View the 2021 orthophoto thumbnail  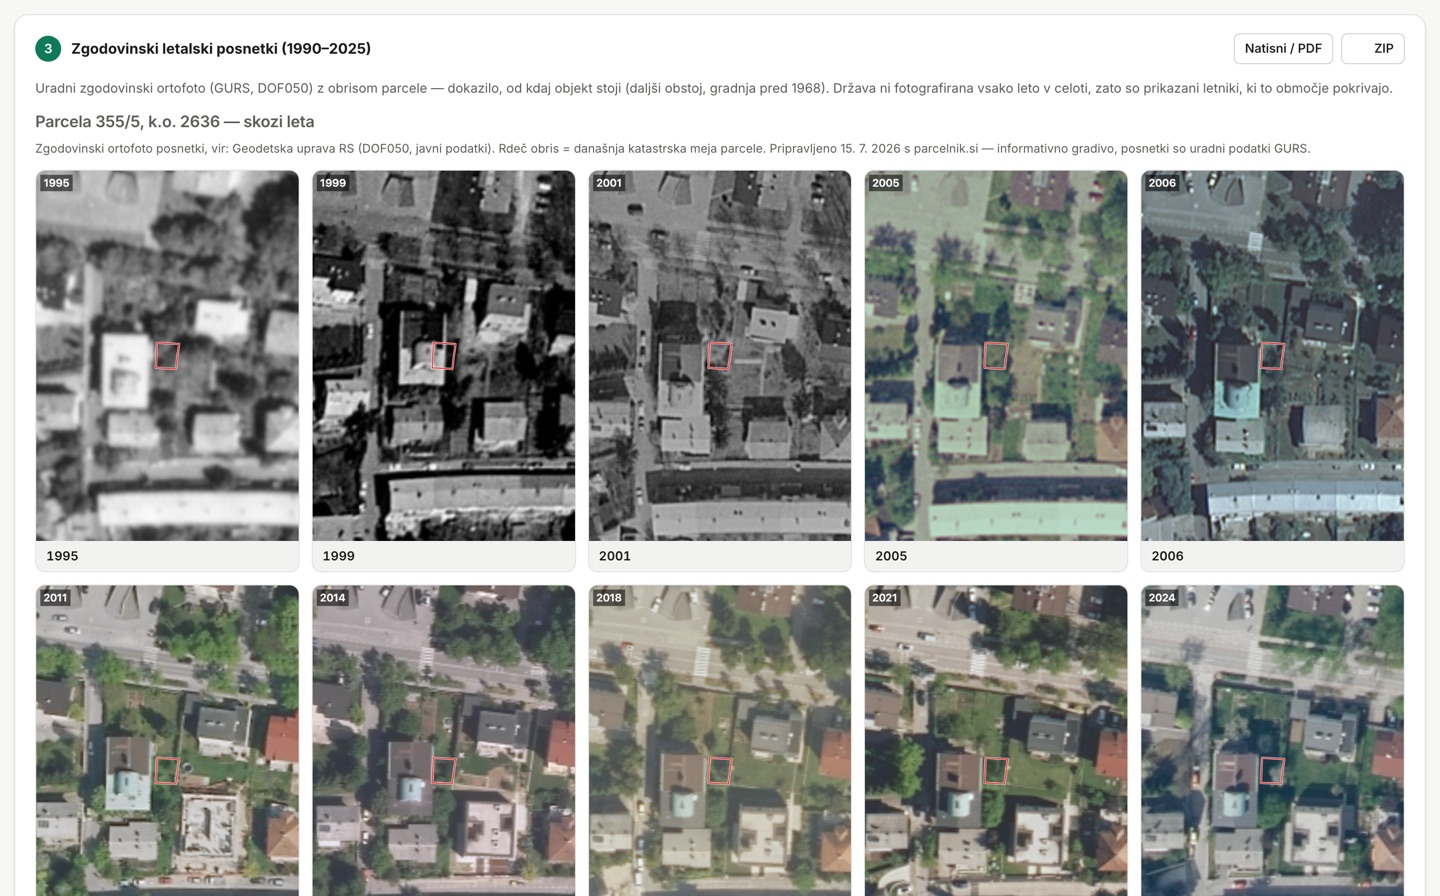(x=996, y=741)
